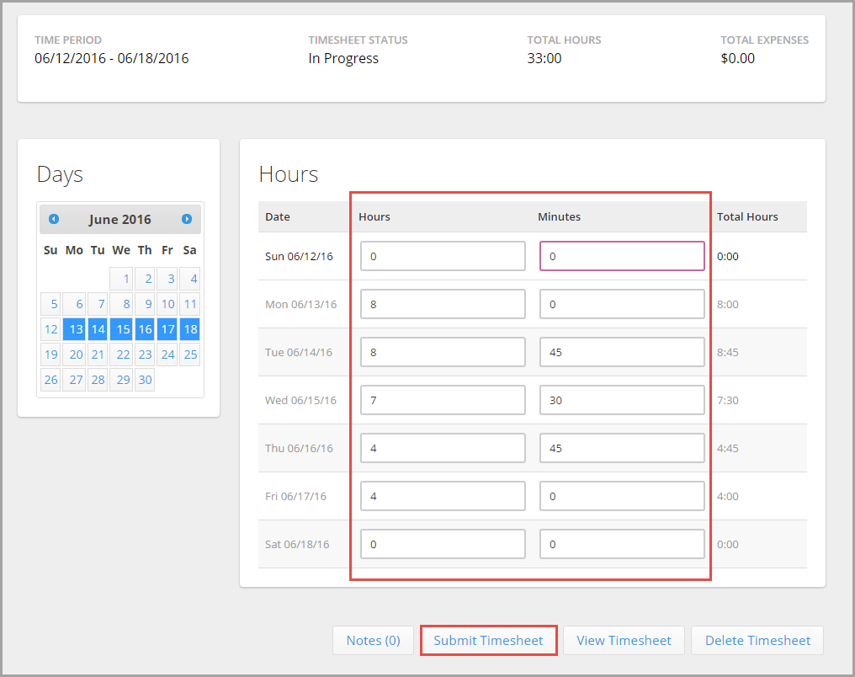
Task: Click the June 2016 calendar title
Action: pyautogui.click(x=120, y=219)
